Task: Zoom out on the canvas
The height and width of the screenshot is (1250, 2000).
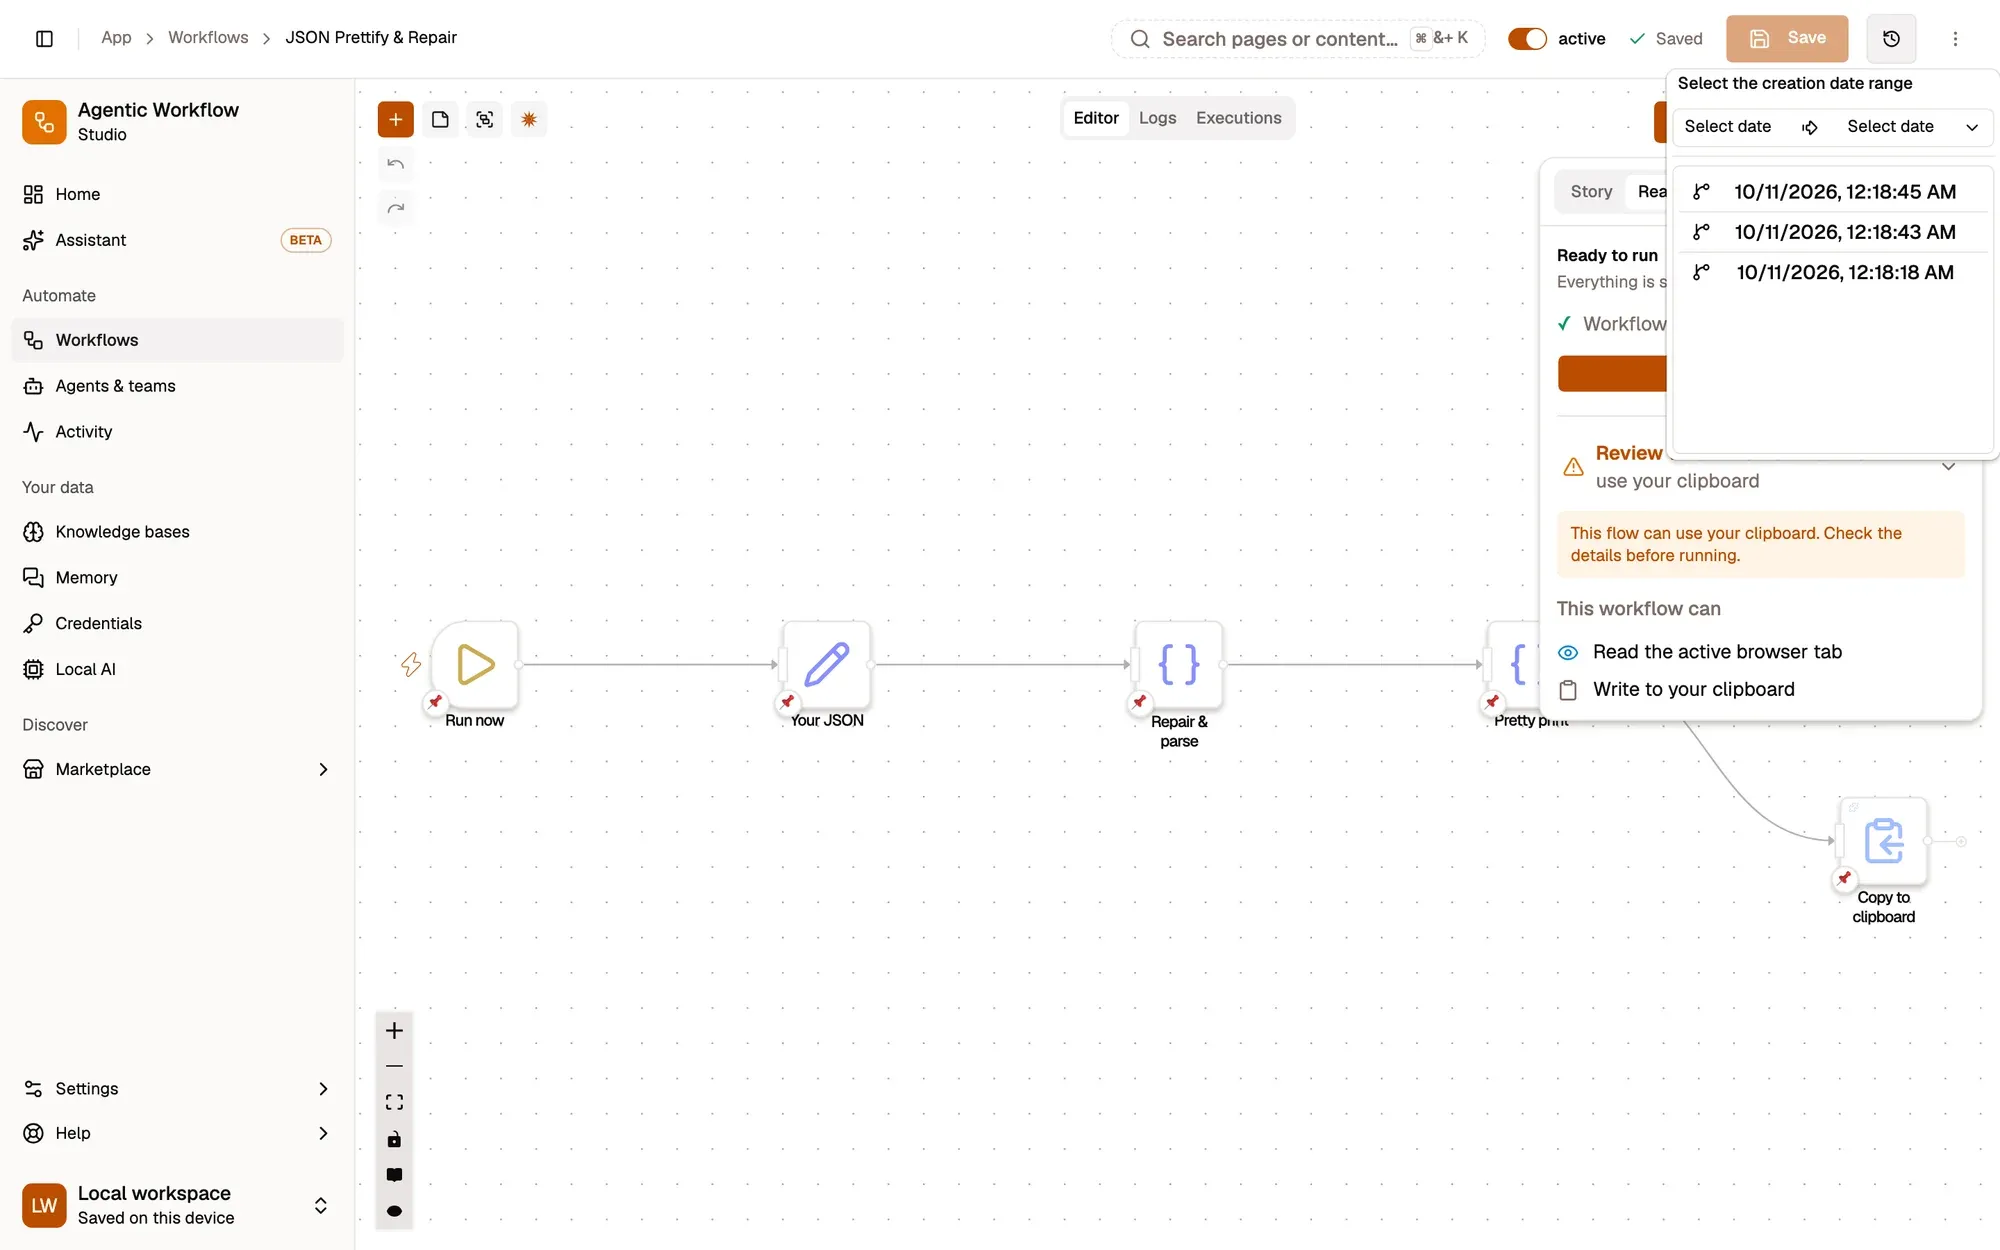Action: coord(394,1066)
